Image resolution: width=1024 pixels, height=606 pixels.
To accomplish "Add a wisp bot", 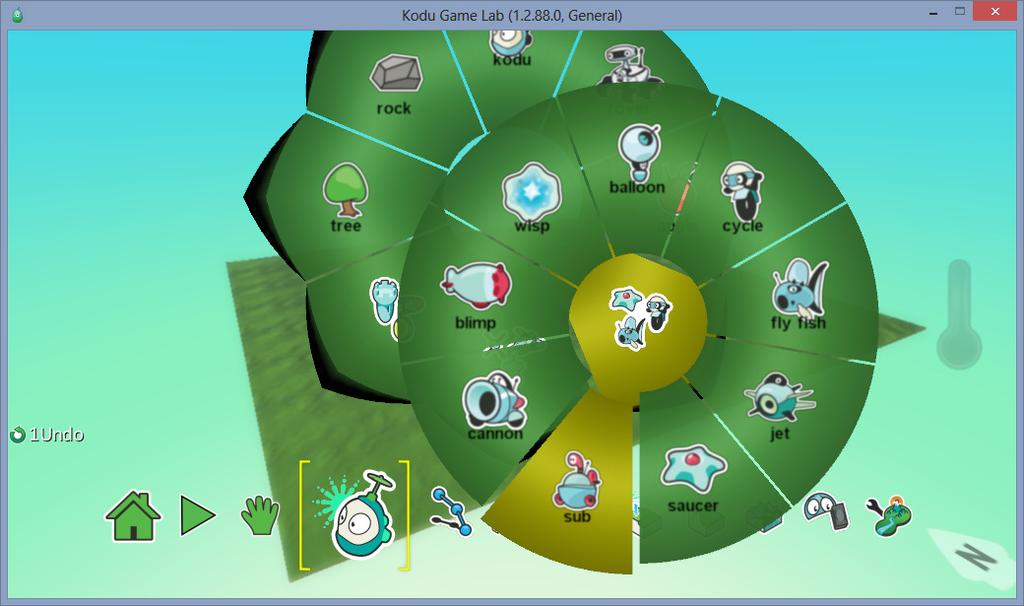I will (x=532, y=191).
